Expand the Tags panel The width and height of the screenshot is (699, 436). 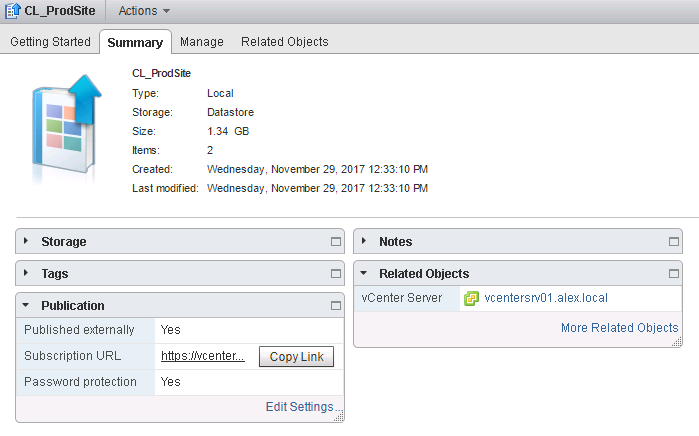coord(27,274)
